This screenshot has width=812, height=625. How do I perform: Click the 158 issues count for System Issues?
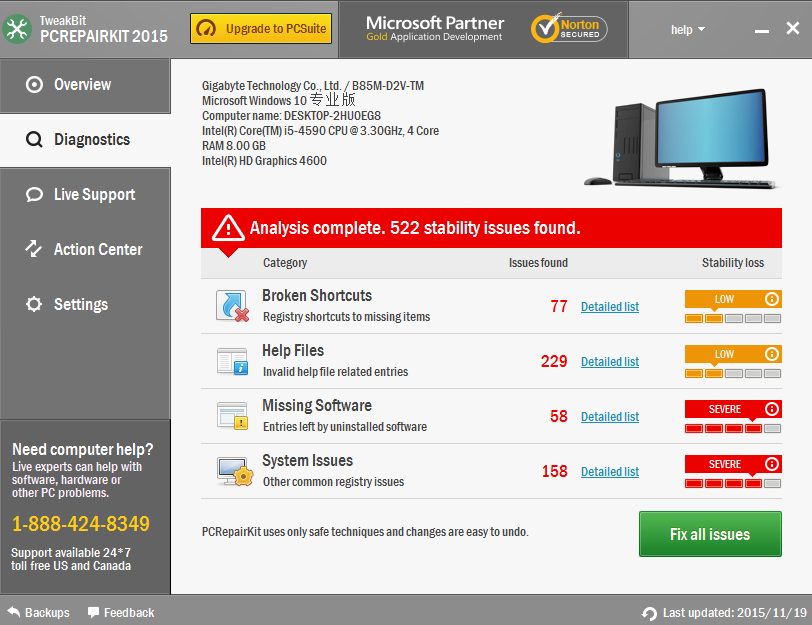pos(555,471)
